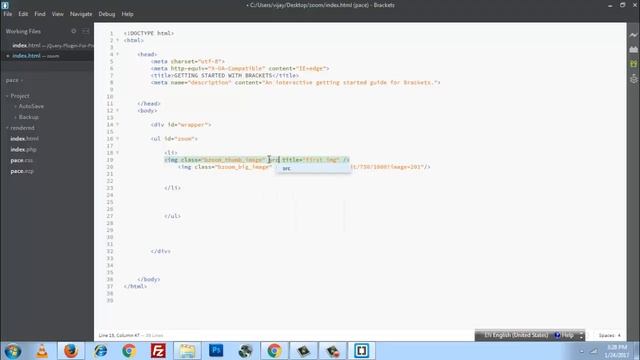Open the Extension Manager icon
Image resolution: width=640 pixels, height=360 pixels.
633,49
